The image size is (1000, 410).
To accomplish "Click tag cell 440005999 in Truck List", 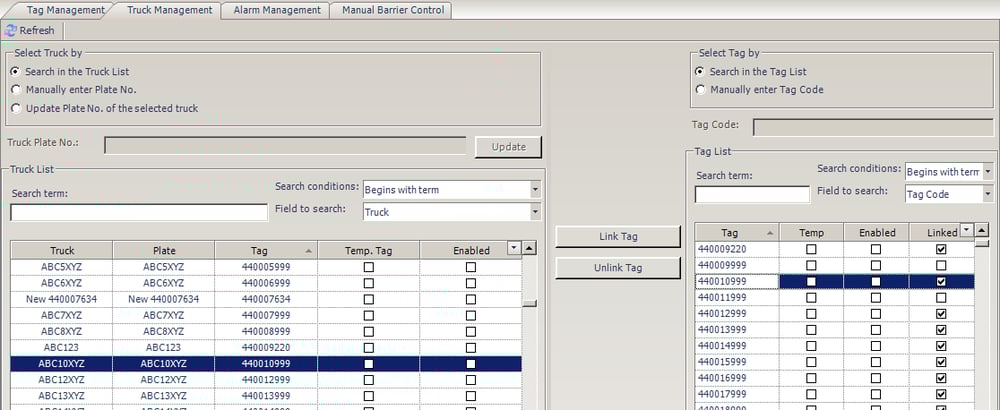I will [266, 267].
